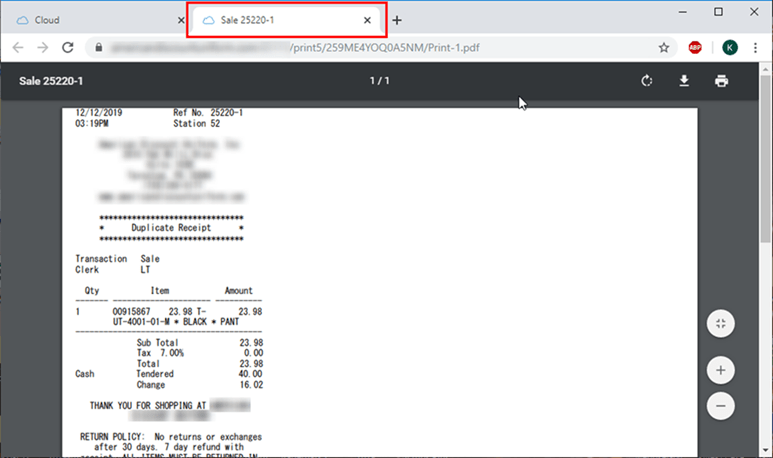Maximize the browser window

coord(719,12)
